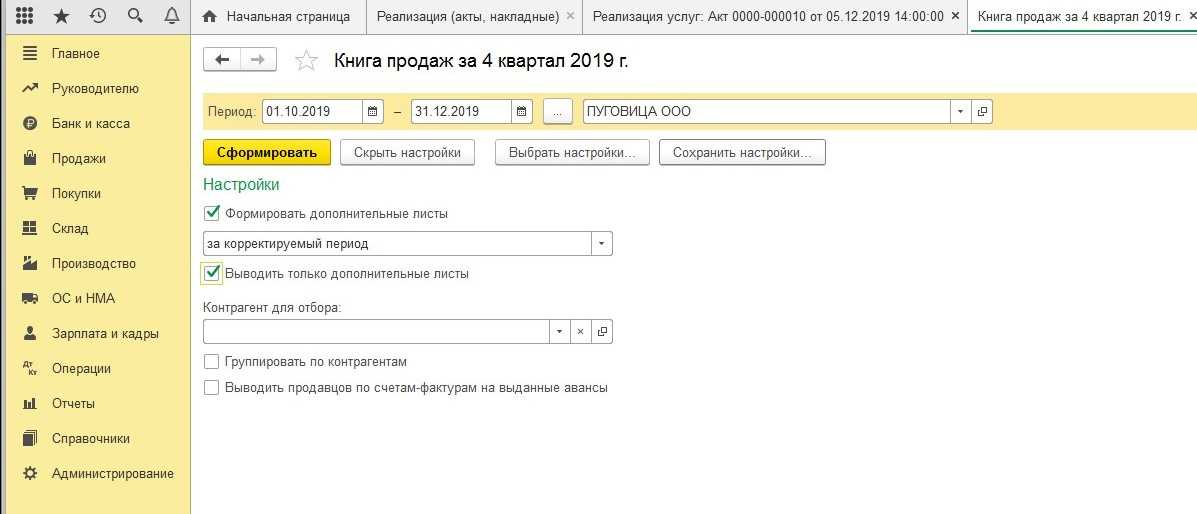Open the History clock icon
1197x514 pixels.
98,17
